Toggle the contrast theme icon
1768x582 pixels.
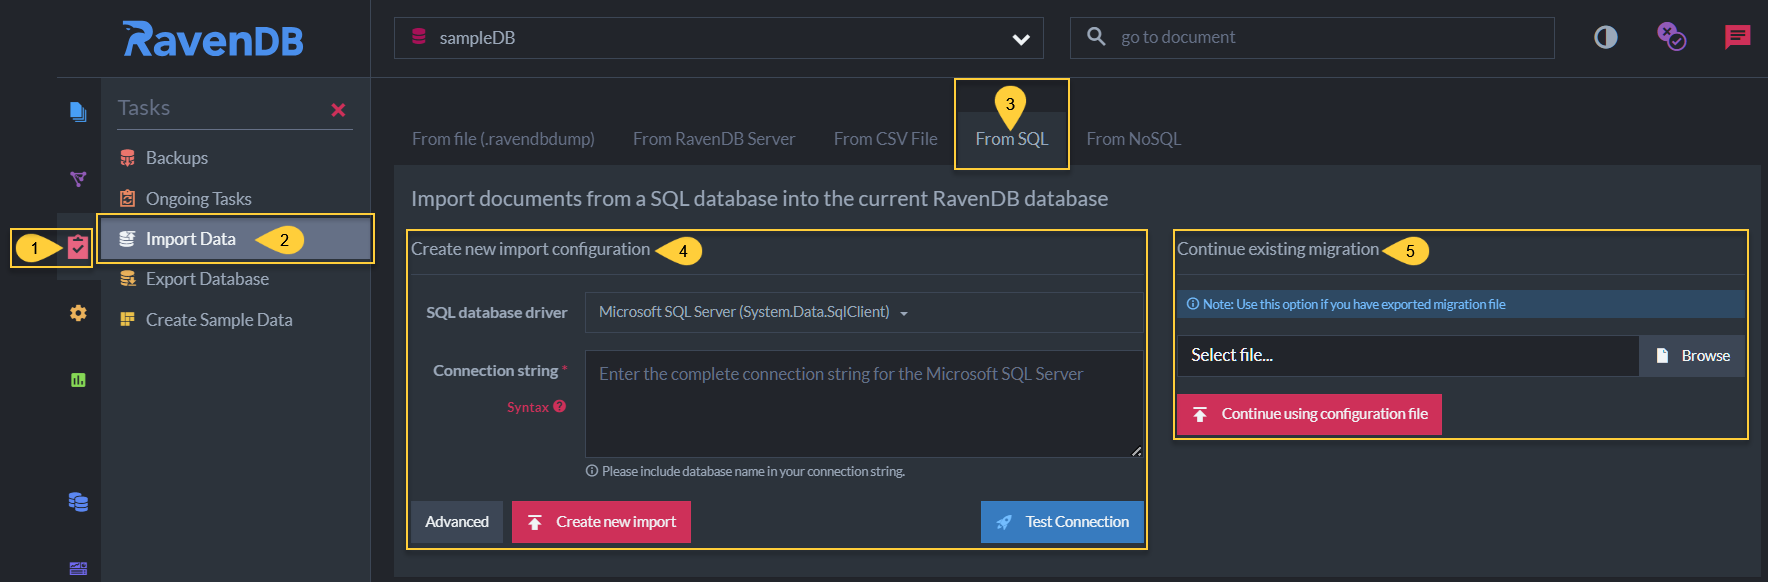(1605, 37)
